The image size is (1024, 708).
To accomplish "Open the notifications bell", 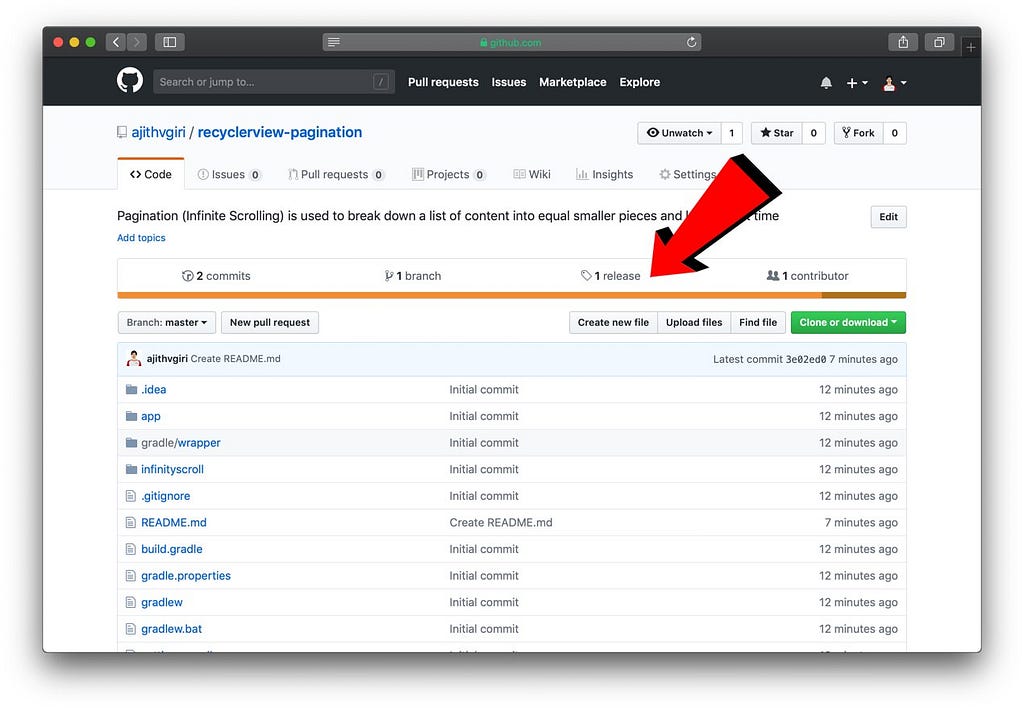I will coord(826,83).
